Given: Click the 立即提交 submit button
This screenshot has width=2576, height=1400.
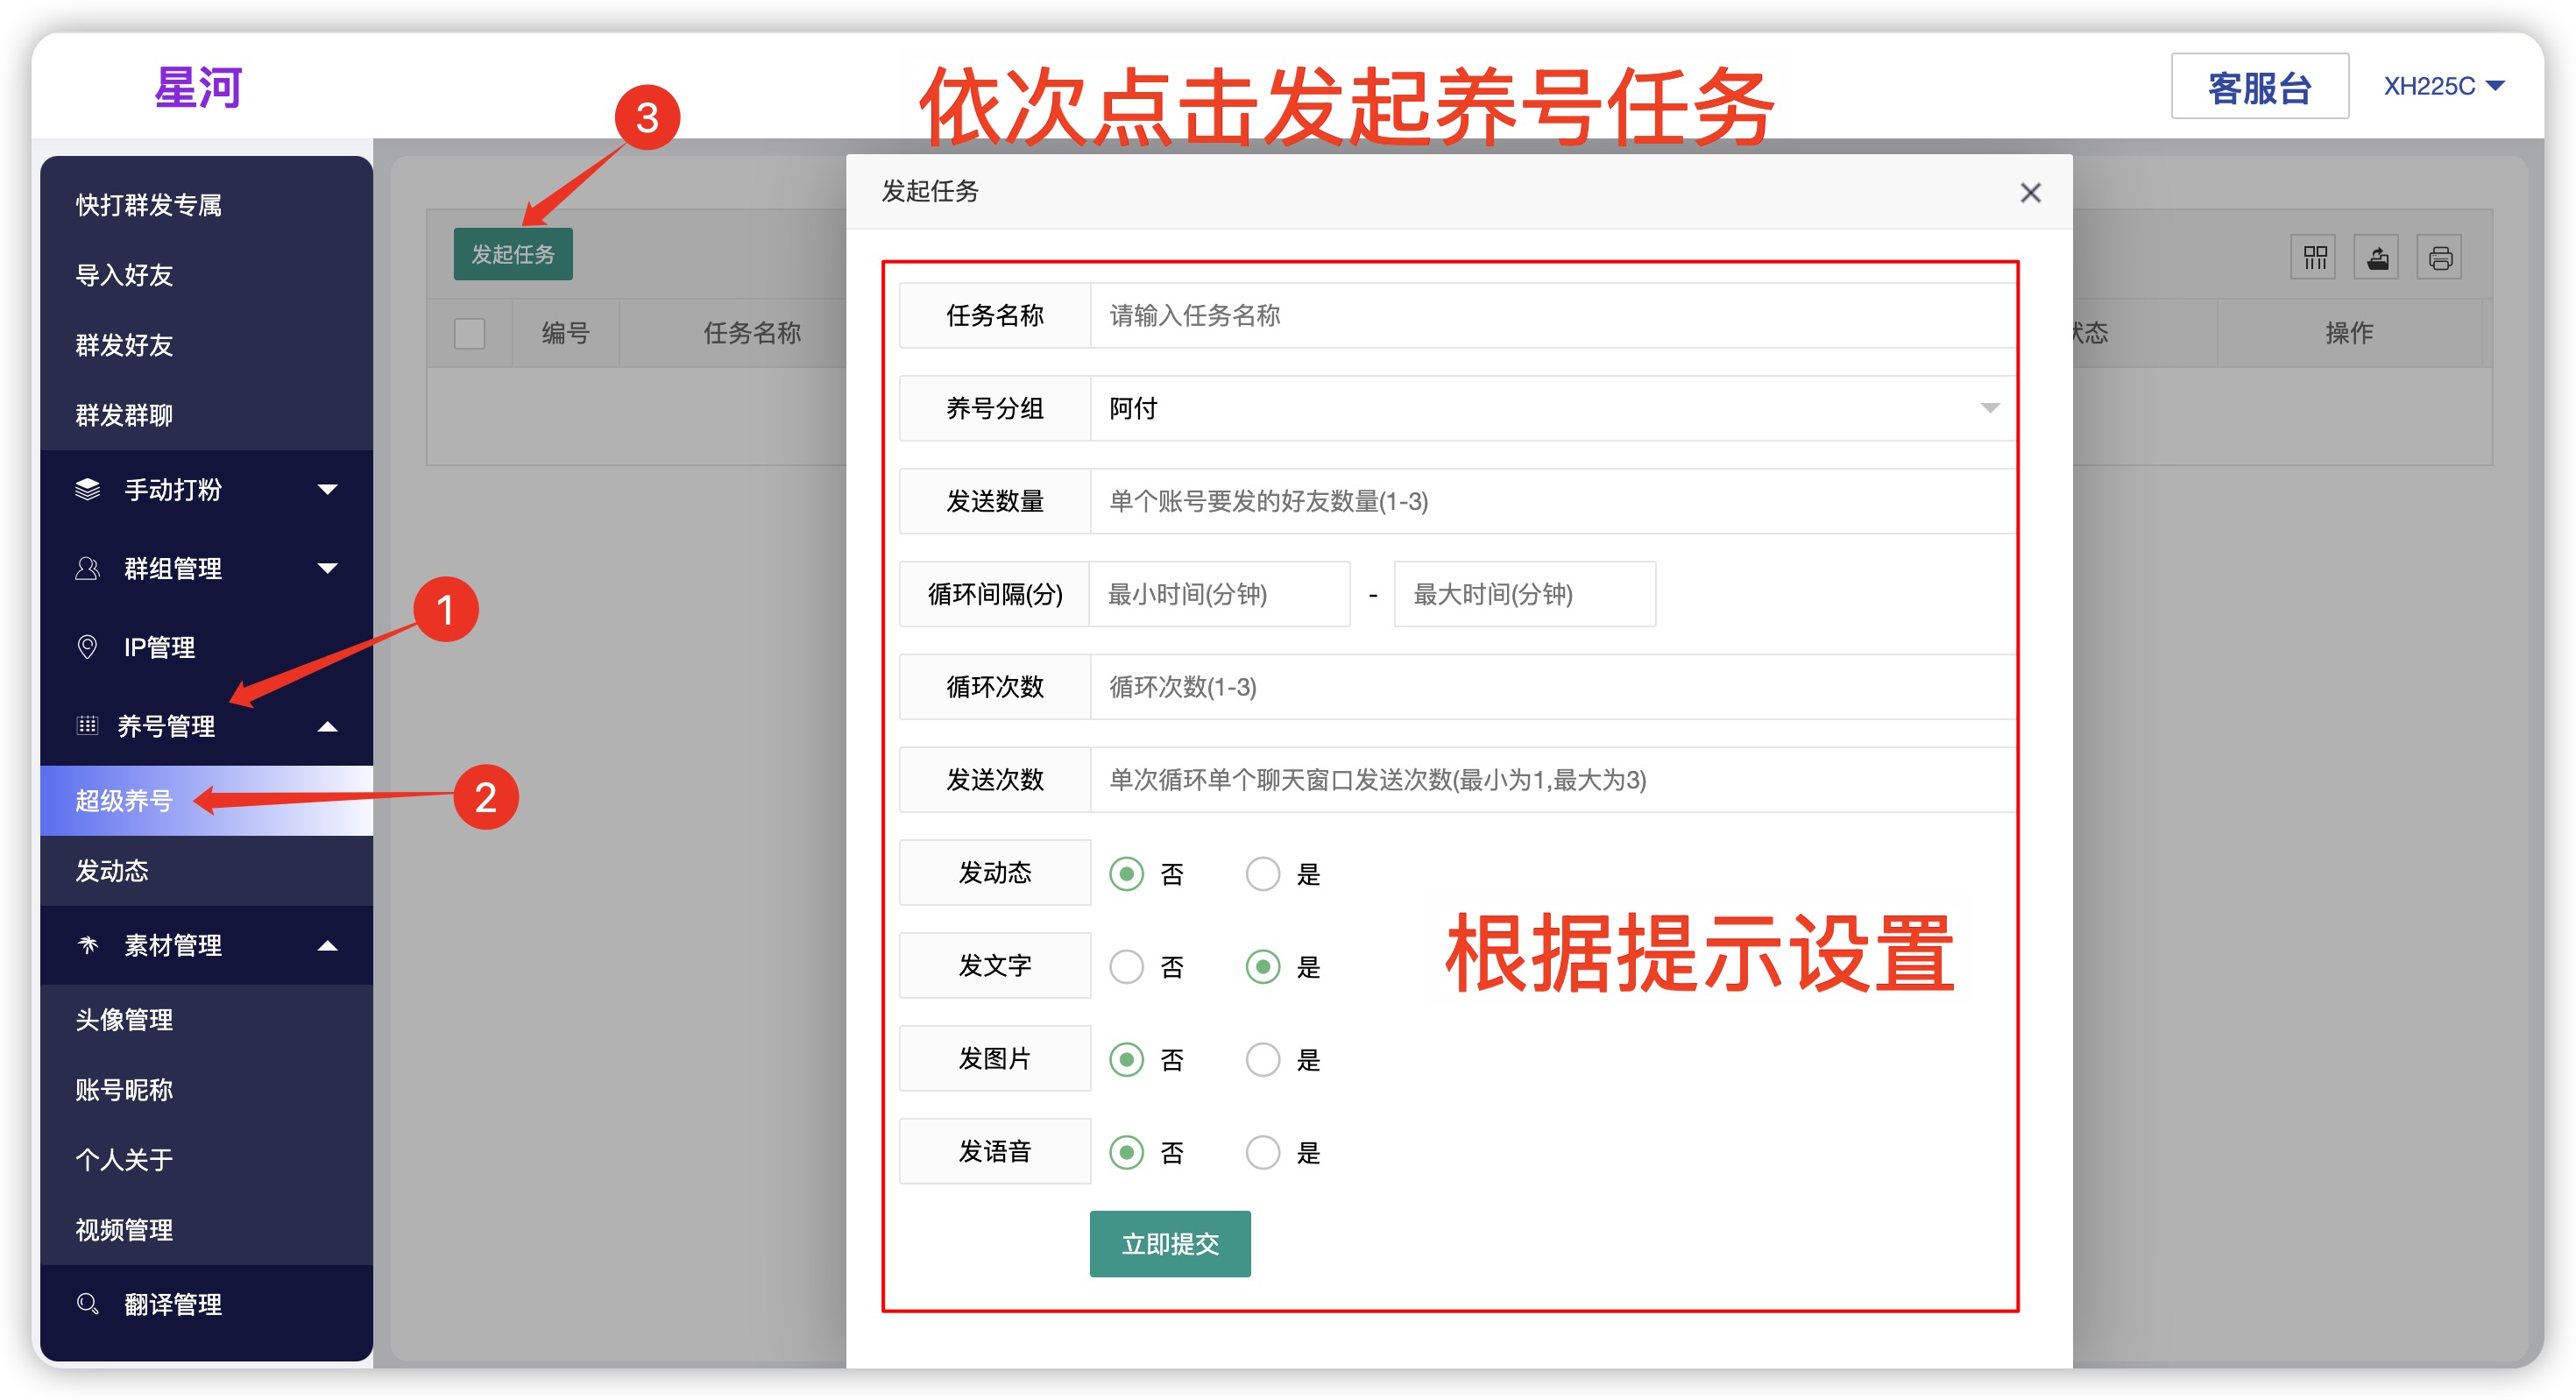Looking at the screenshot, I should 1169,1243.
